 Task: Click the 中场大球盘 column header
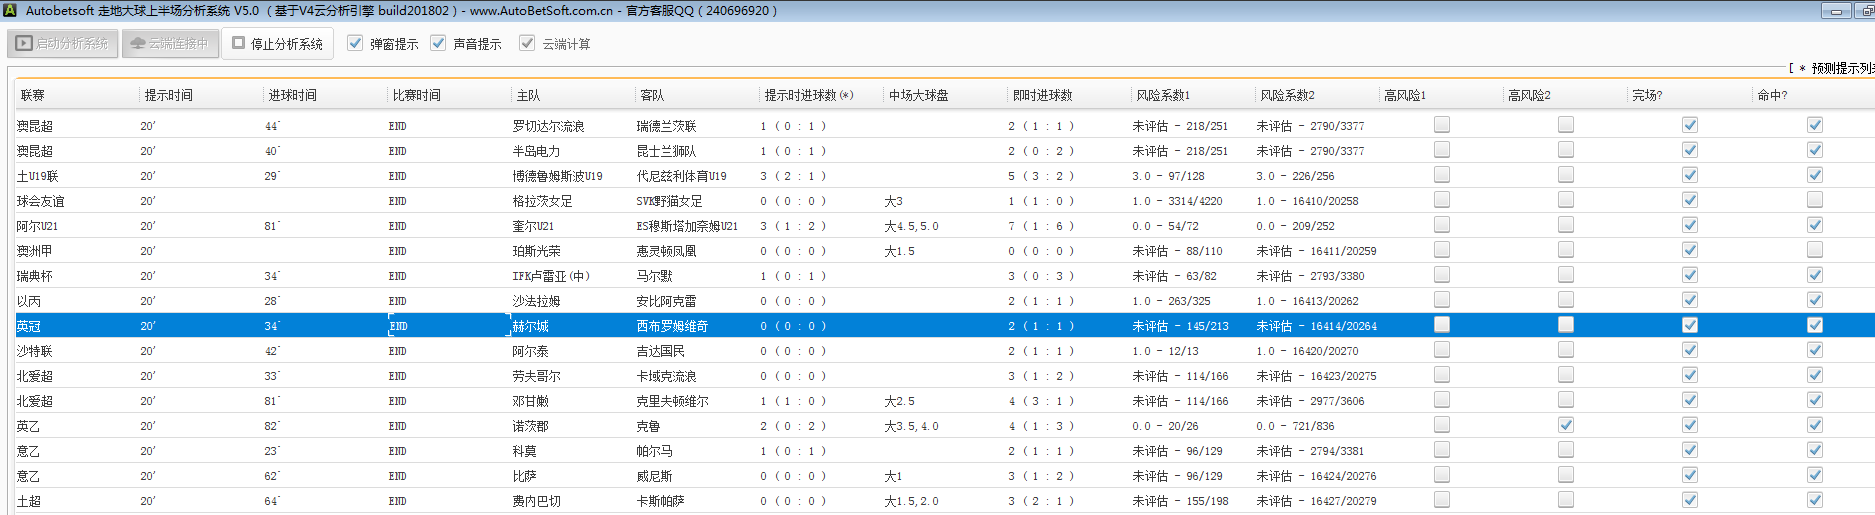click(x=918, y=95)
